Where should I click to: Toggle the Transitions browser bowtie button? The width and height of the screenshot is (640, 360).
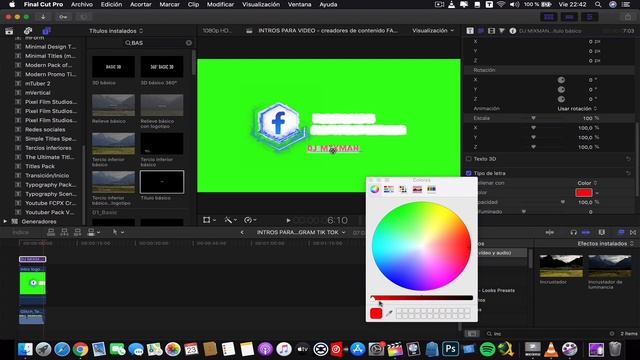tap(633, 232)
